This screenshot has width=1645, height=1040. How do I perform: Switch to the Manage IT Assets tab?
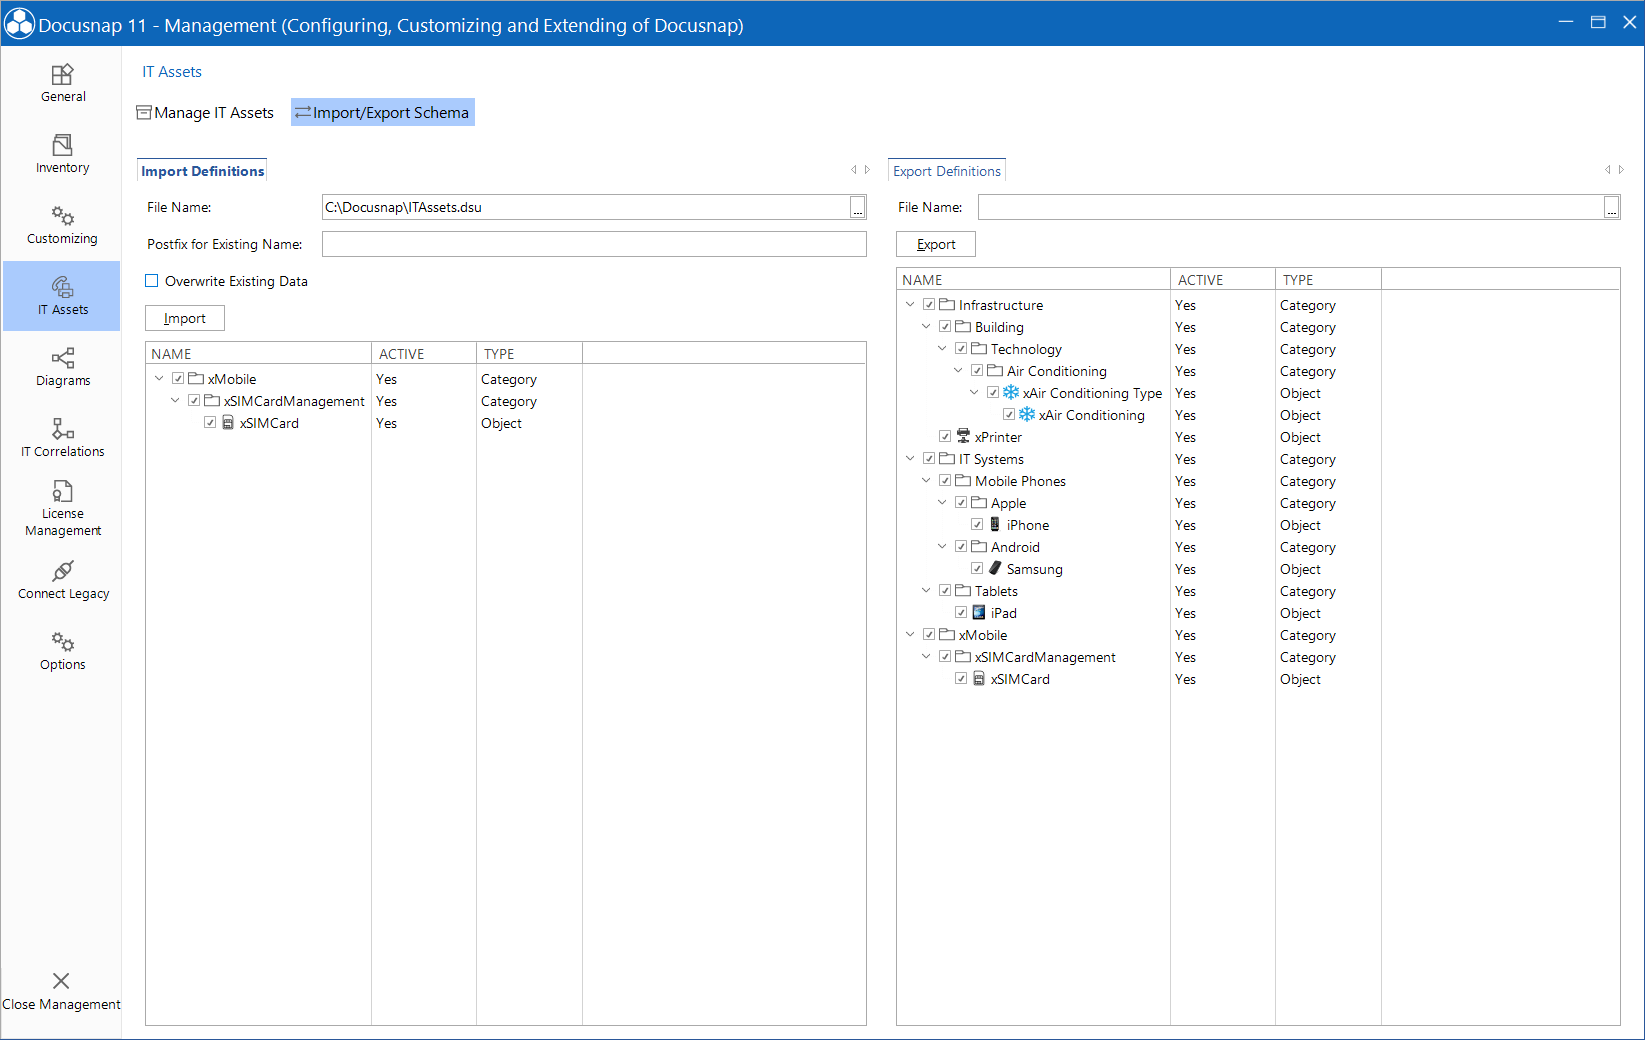point(205,112)
